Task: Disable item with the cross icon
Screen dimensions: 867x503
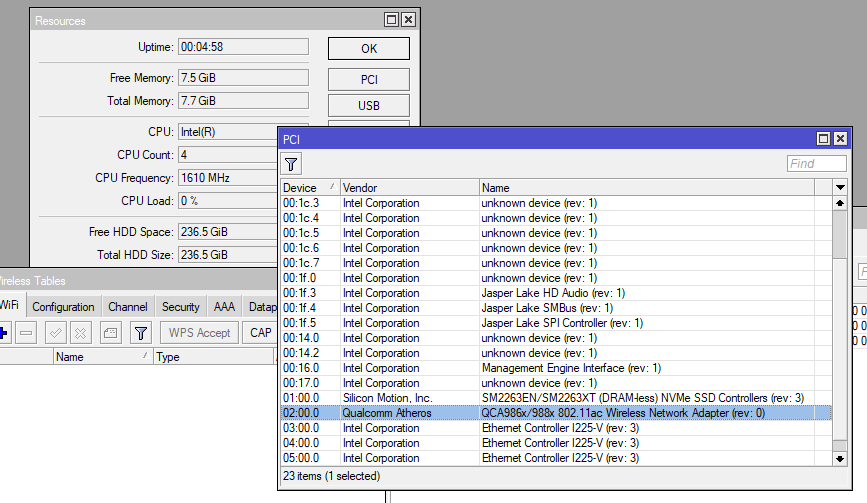Action: [x=81, y=333]
